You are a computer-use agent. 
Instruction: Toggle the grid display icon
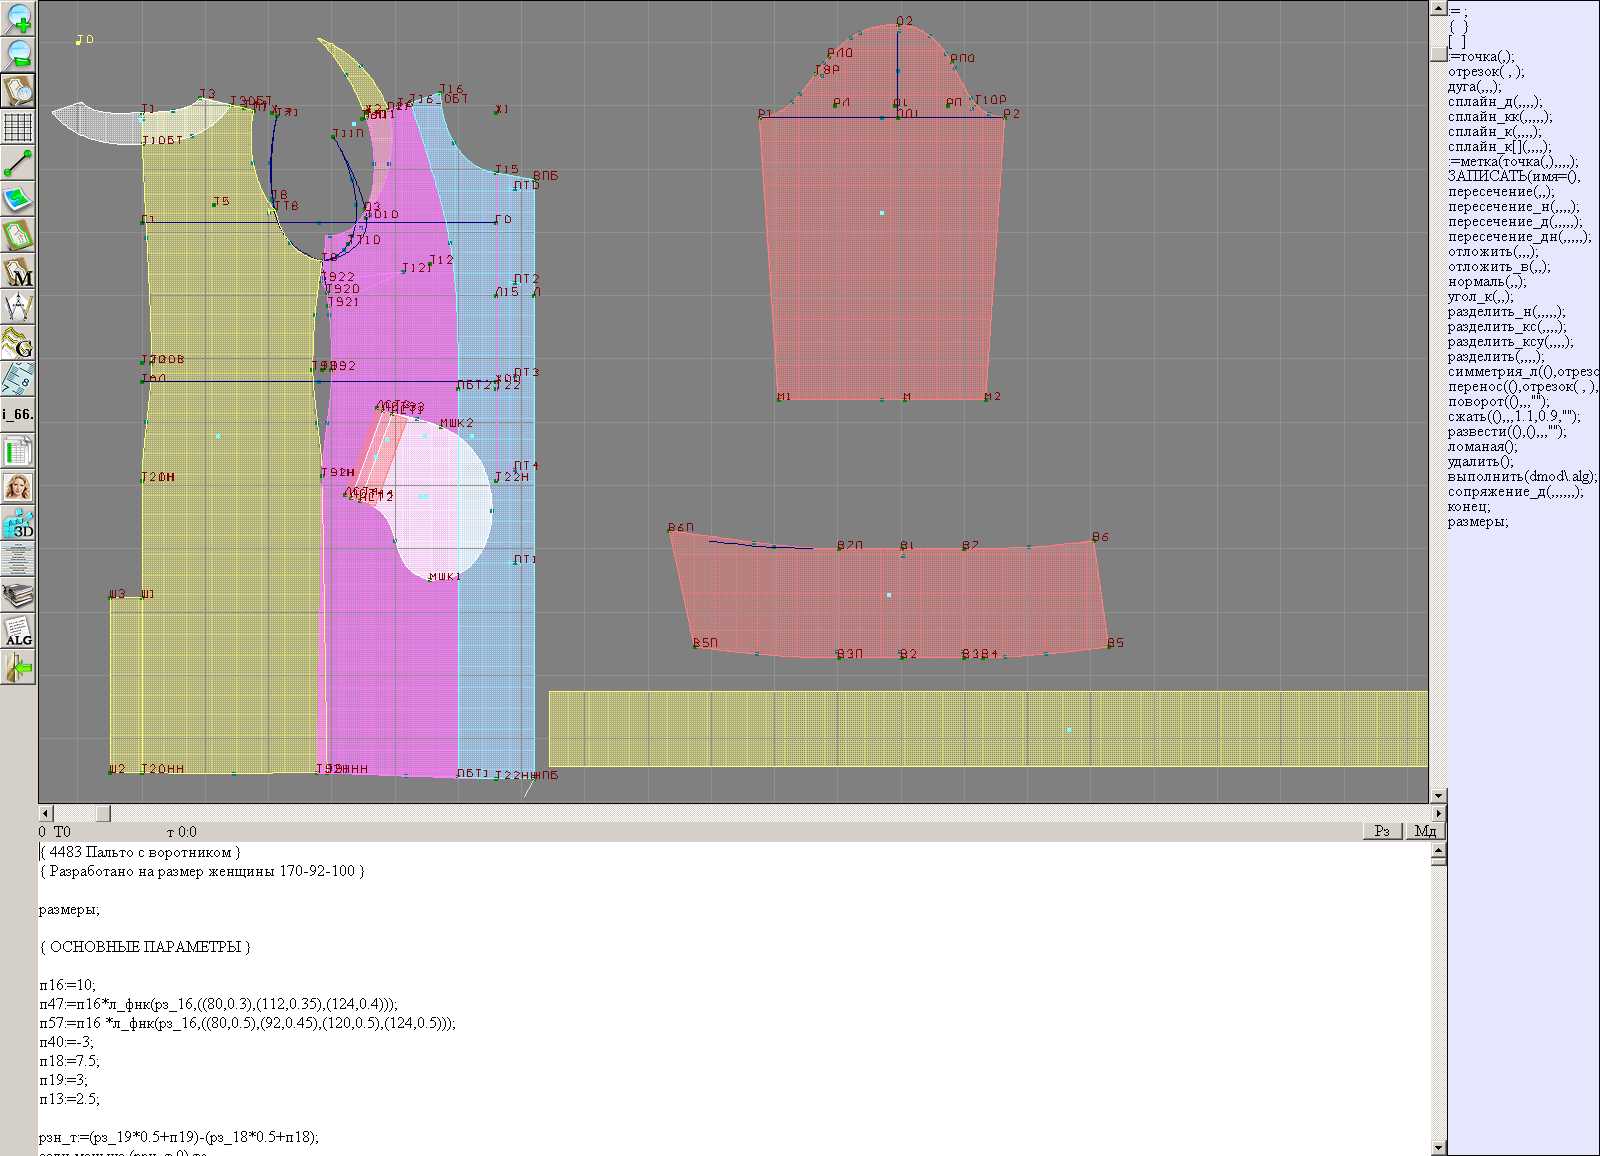(18, 127)
